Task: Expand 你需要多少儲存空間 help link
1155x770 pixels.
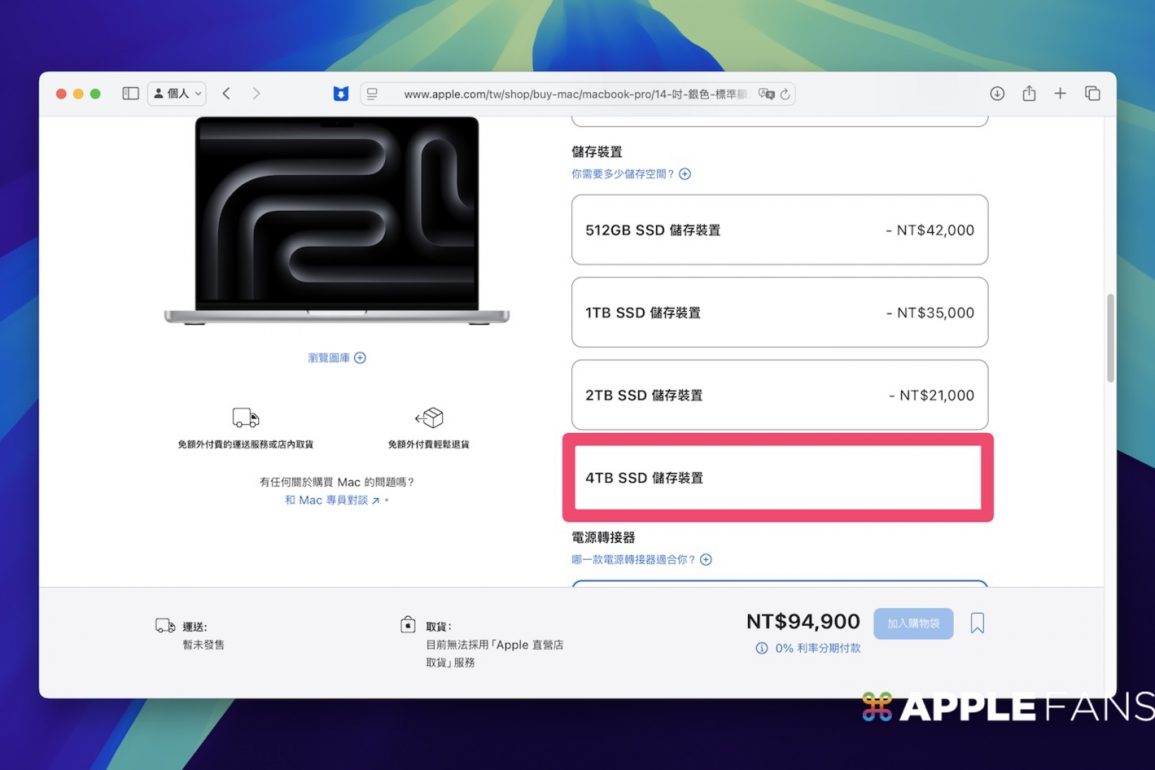Action: point(631,174)
